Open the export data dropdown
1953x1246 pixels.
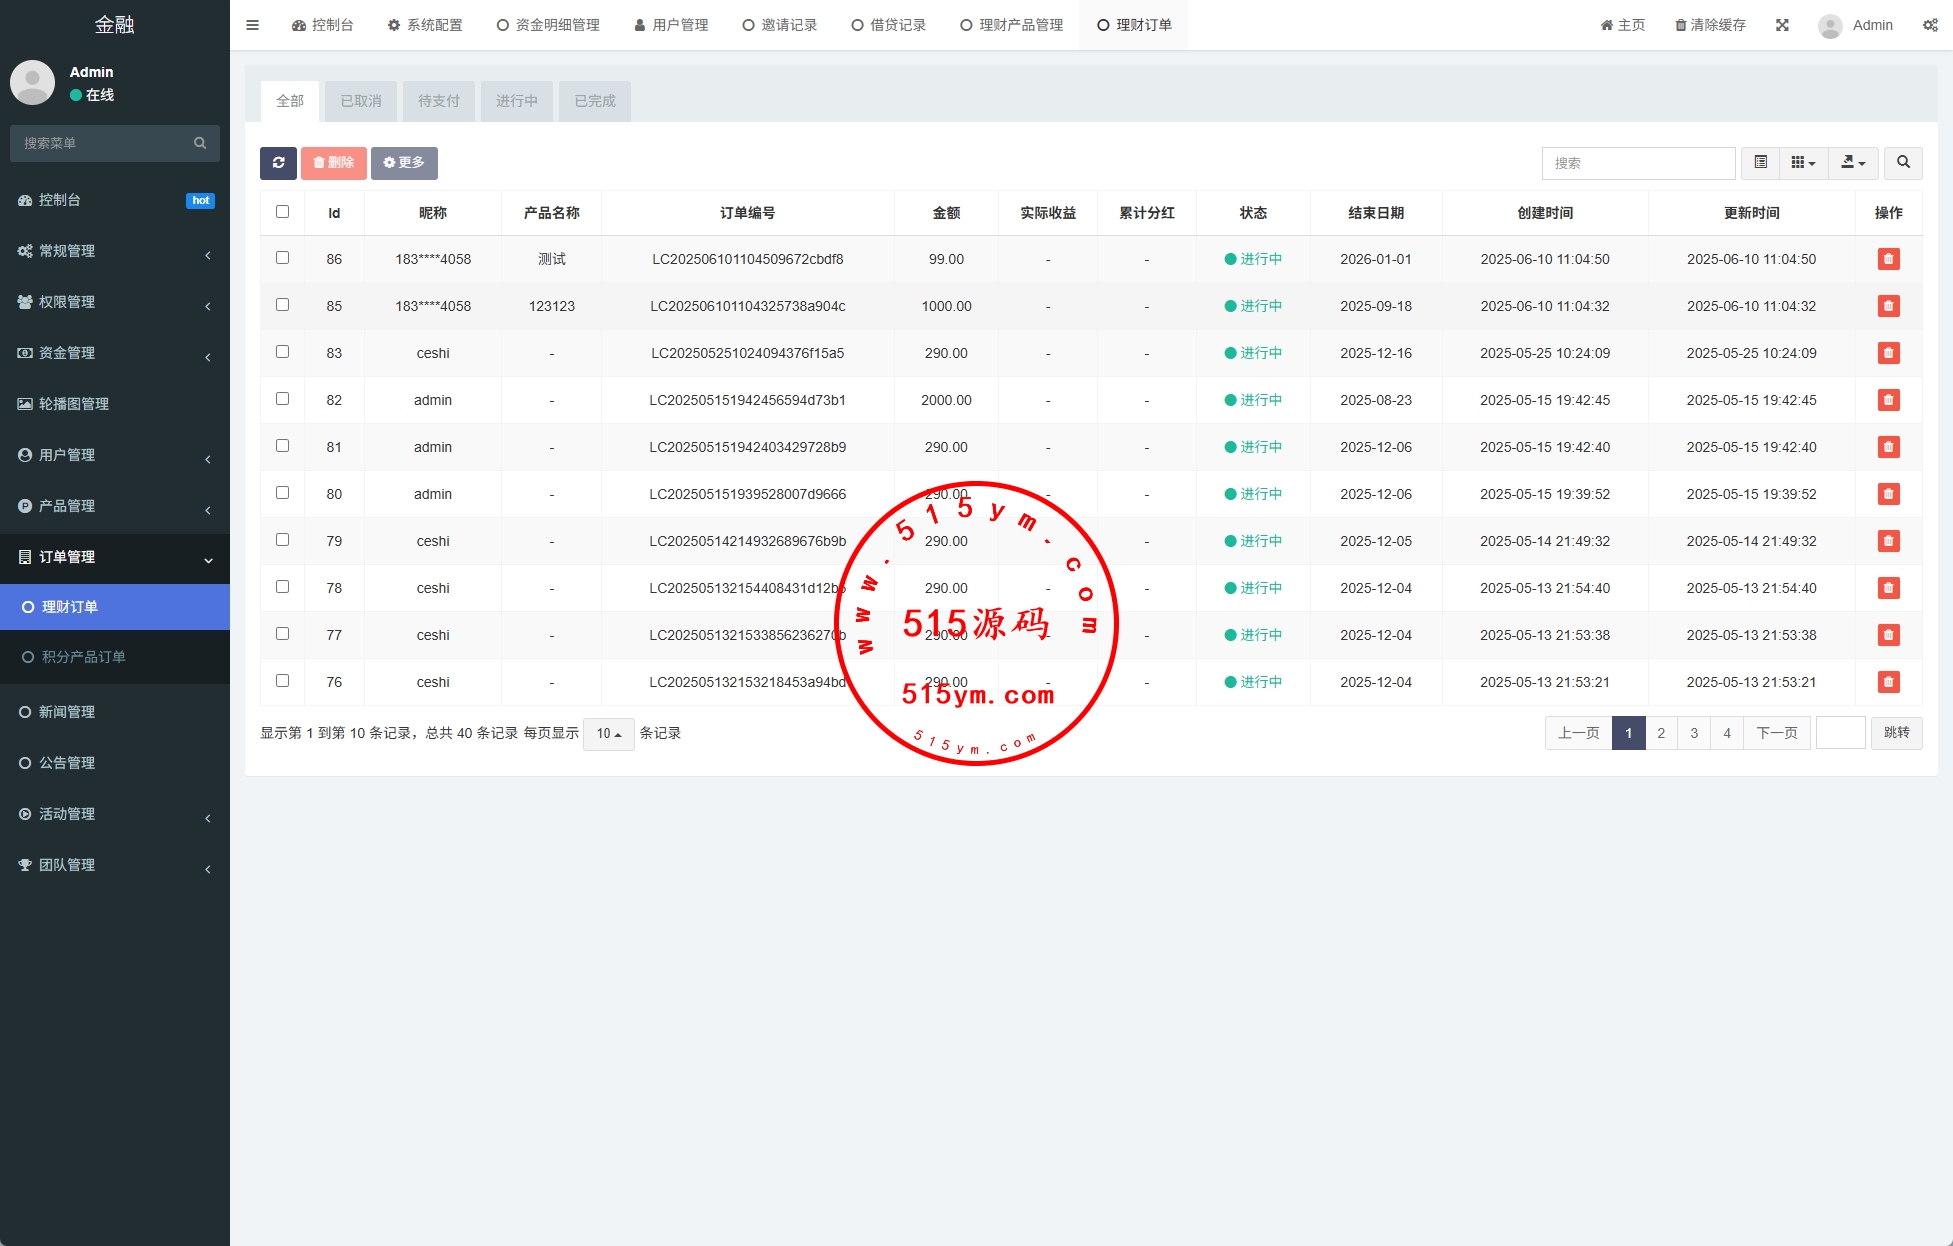coord(1853,163)
